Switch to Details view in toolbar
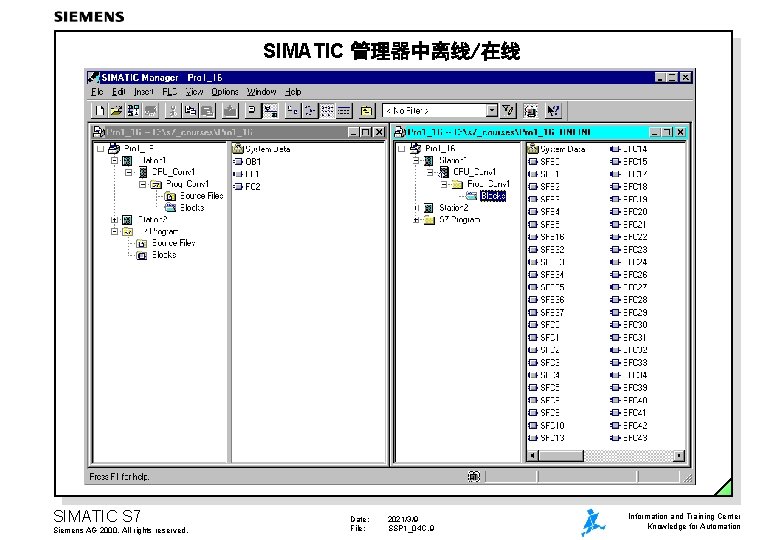This screenshot has height=540, width=780. [344, 110]
